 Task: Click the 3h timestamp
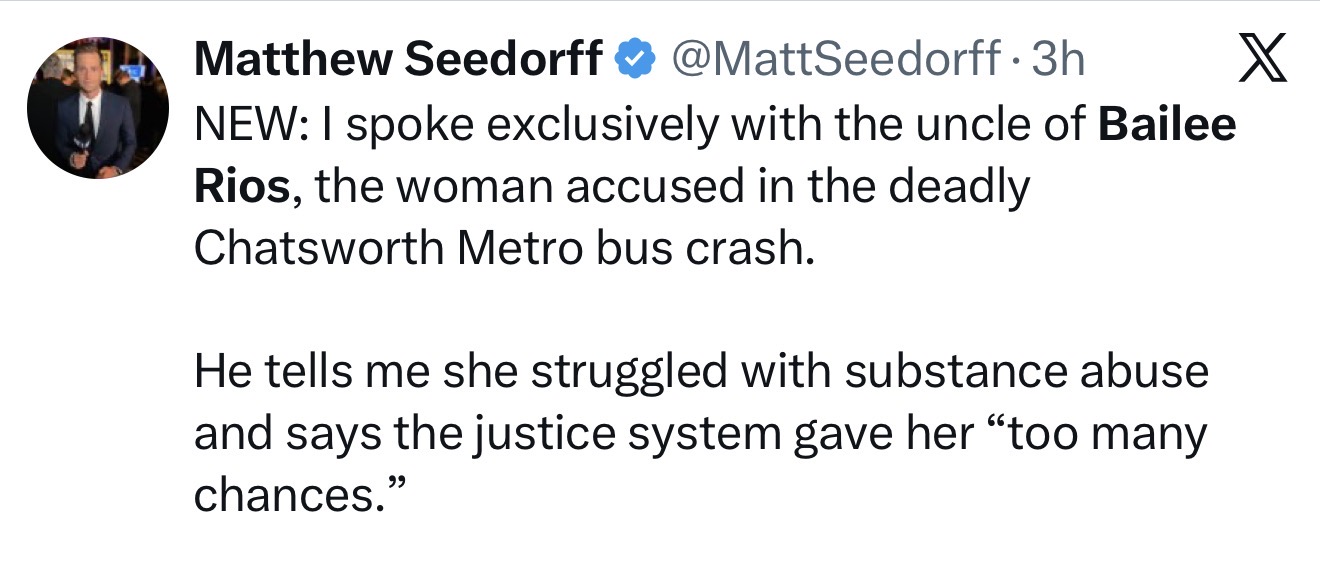coord(1057,62)
